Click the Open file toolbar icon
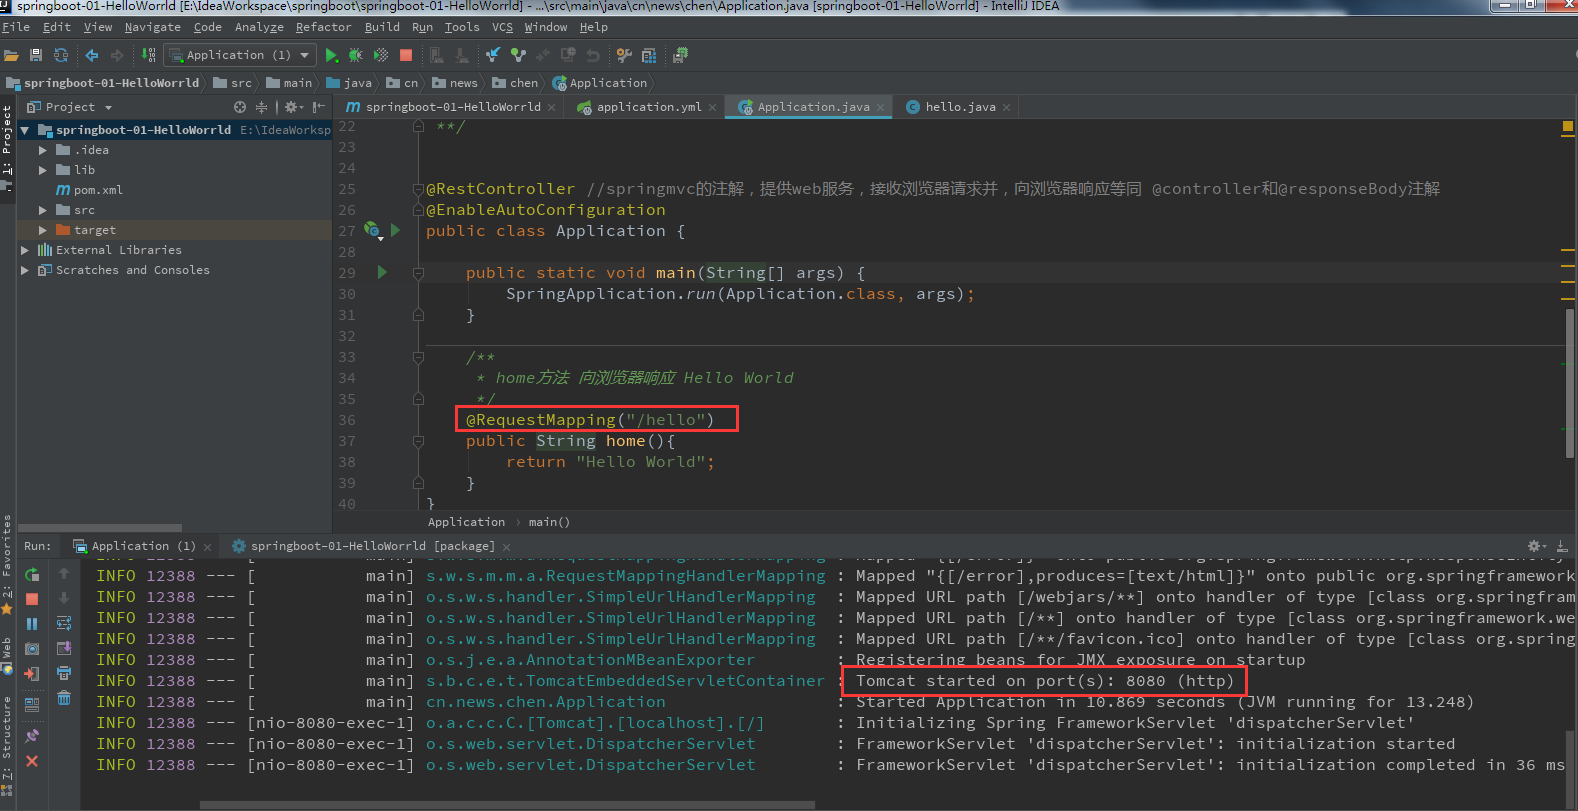This screenshot has width=1578, height=811. coord(11,55)
